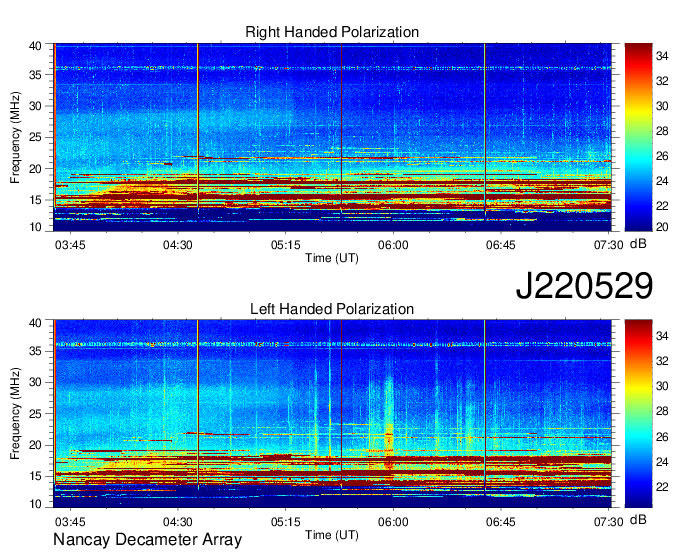Viewport: 680px width, 552px height.
Task: Click 35 MHz tick on Right Handed frequency axis
Action: (35, 75)
